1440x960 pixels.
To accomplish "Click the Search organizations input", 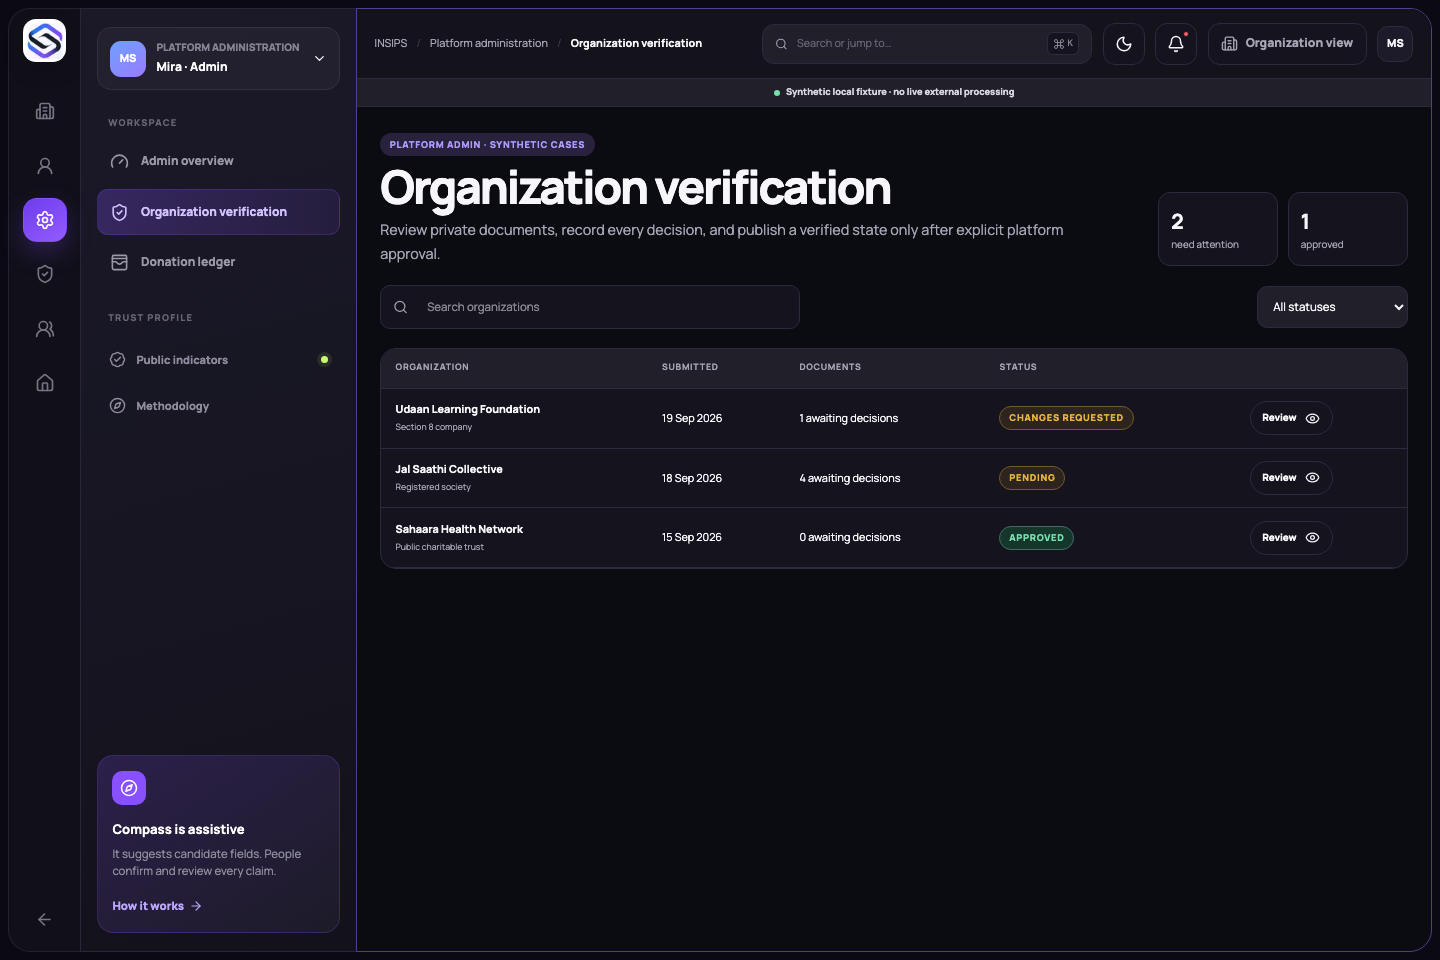I will tap(590, 307).
